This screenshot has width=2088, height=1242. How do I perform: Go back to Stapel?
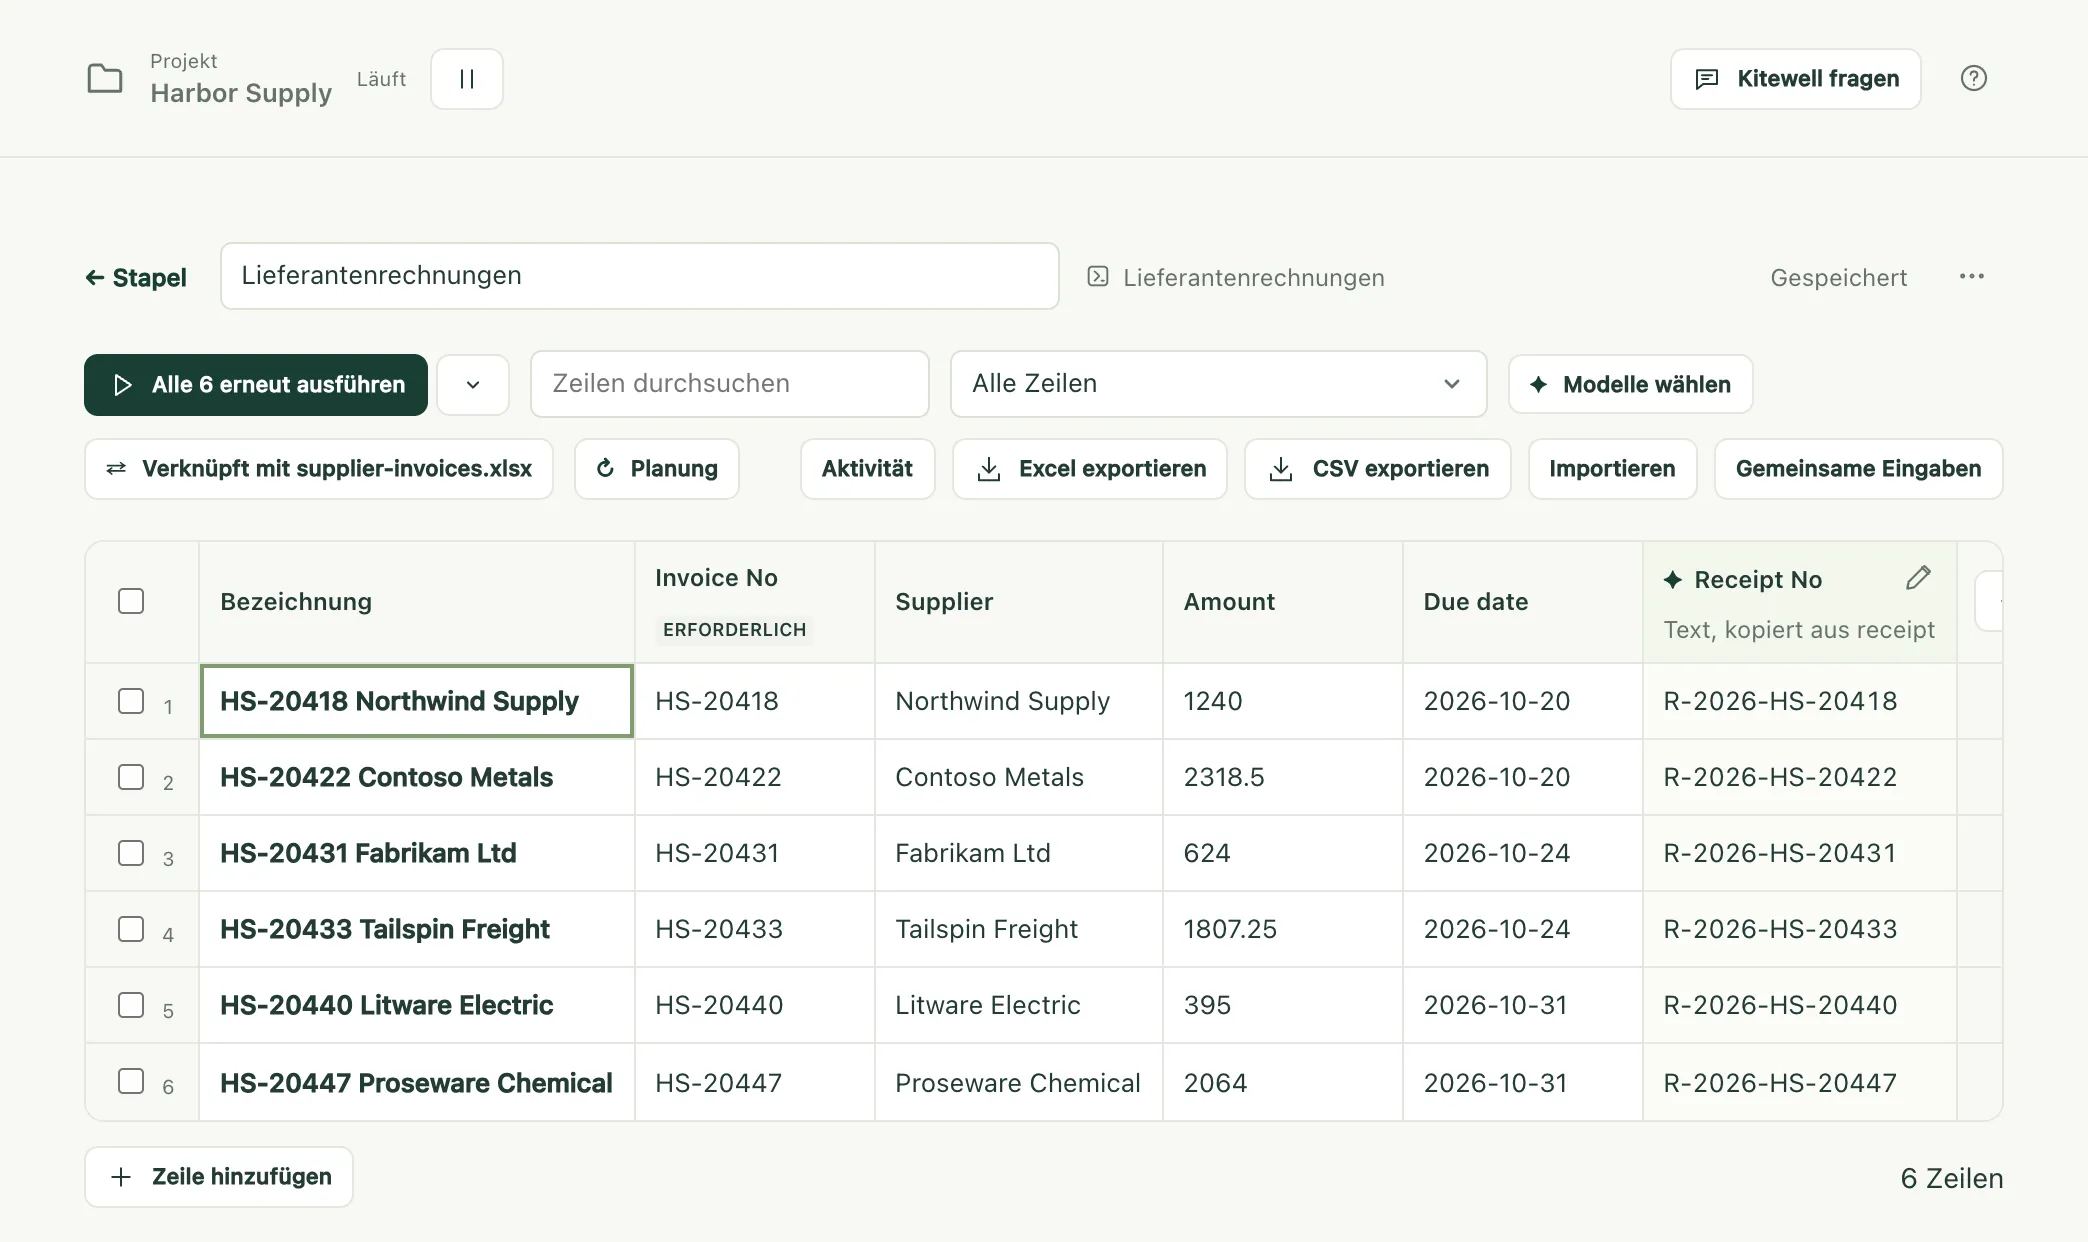click(136, 277)
